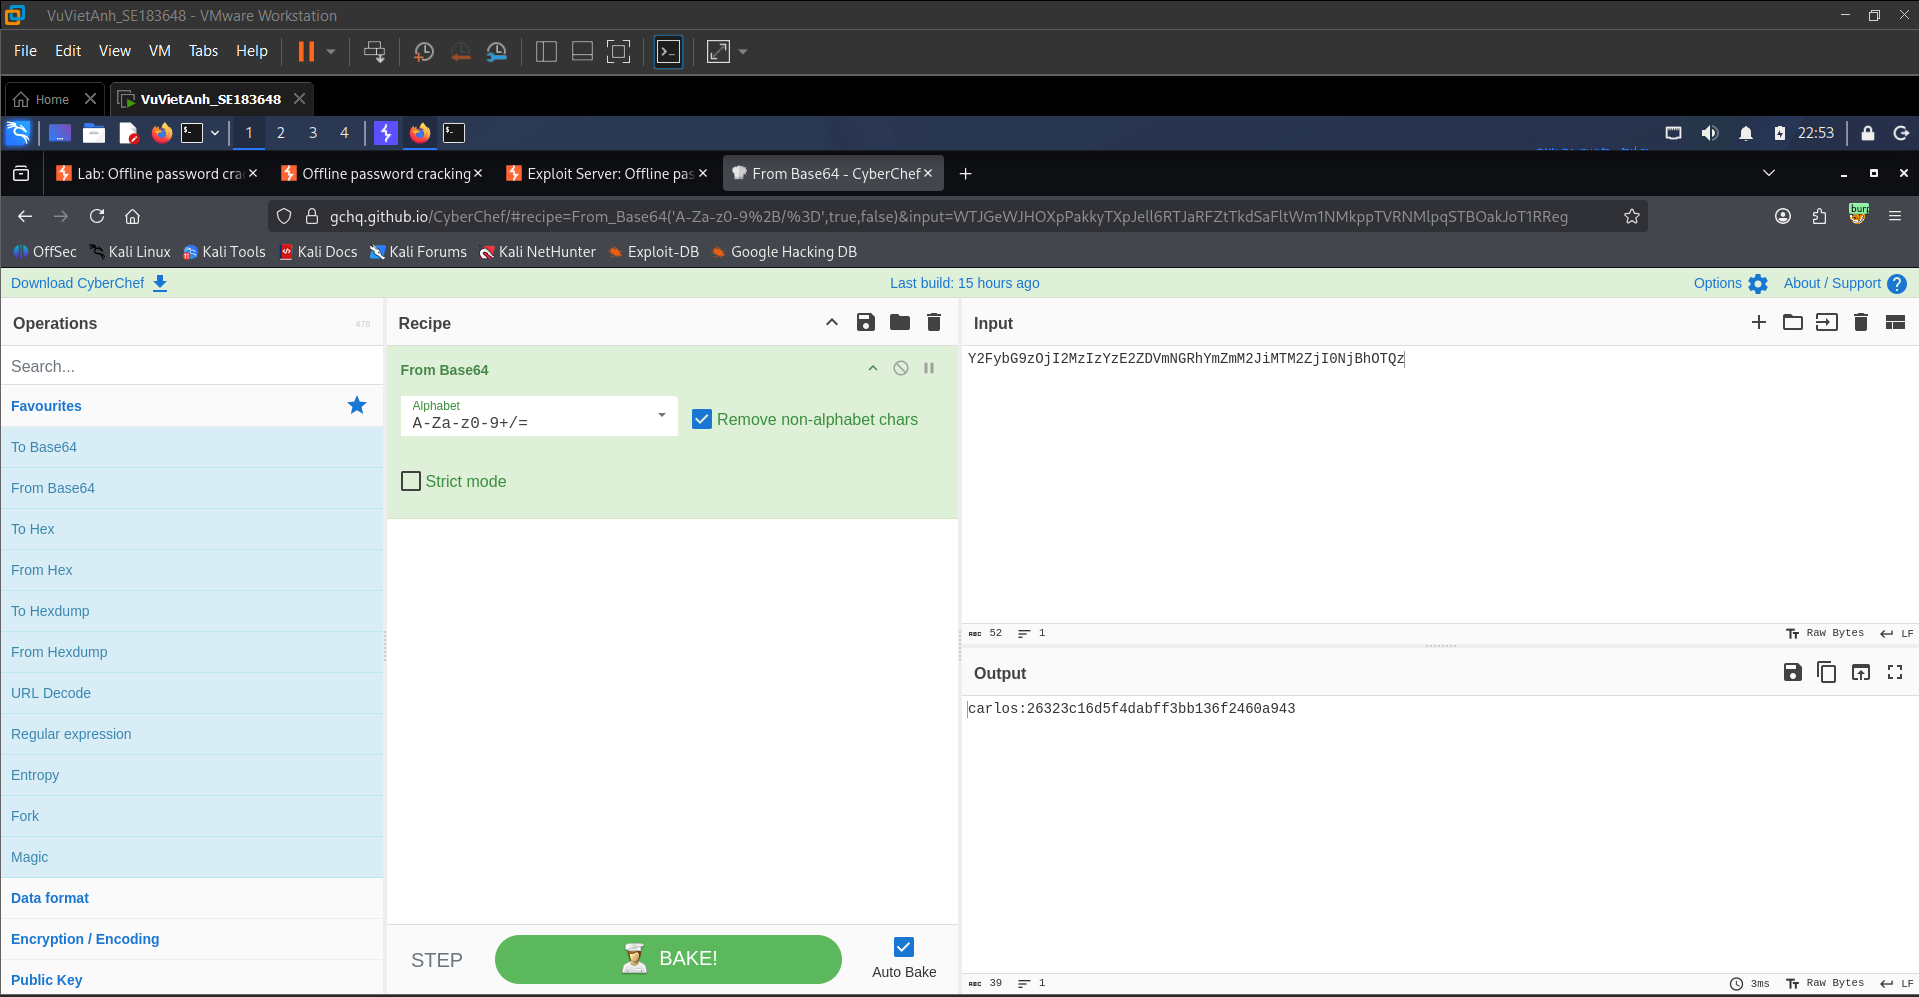The height and width of the screenshot is (997, 1919).
Task: Add a new input tab plus icon
Action: click(1759, 322)
